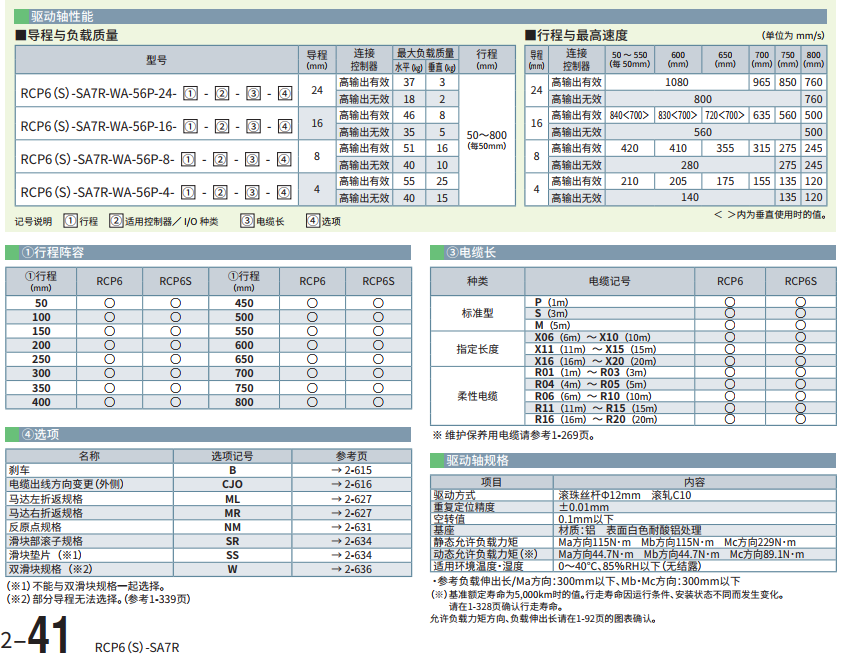Select stroke 250 in the lineup table
This screenshot has height=655, width=845.
tap(41, 359)
